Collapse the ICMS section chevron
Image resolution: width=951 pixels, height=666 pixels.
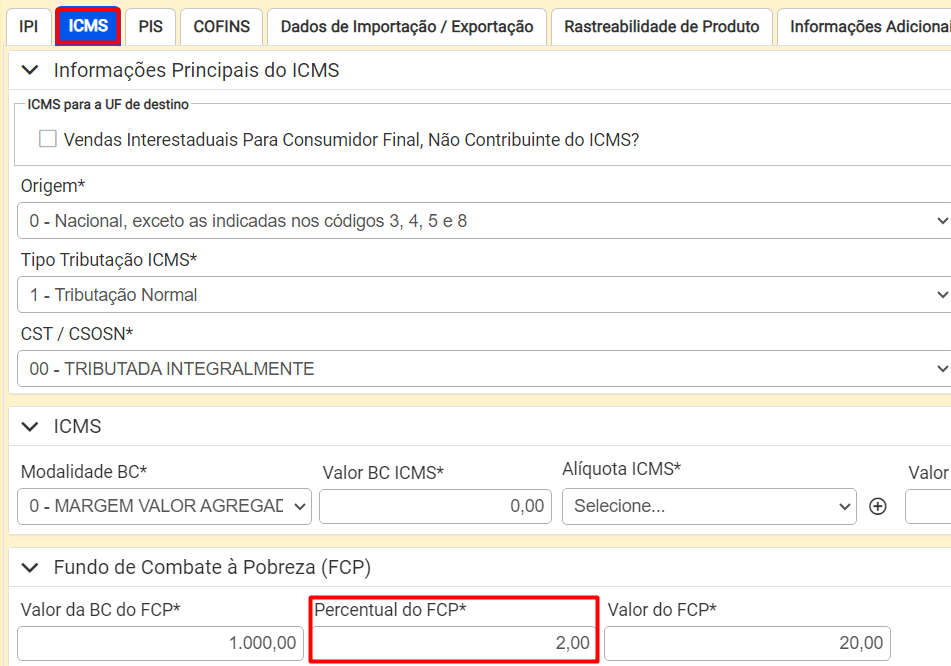(31, 426)
